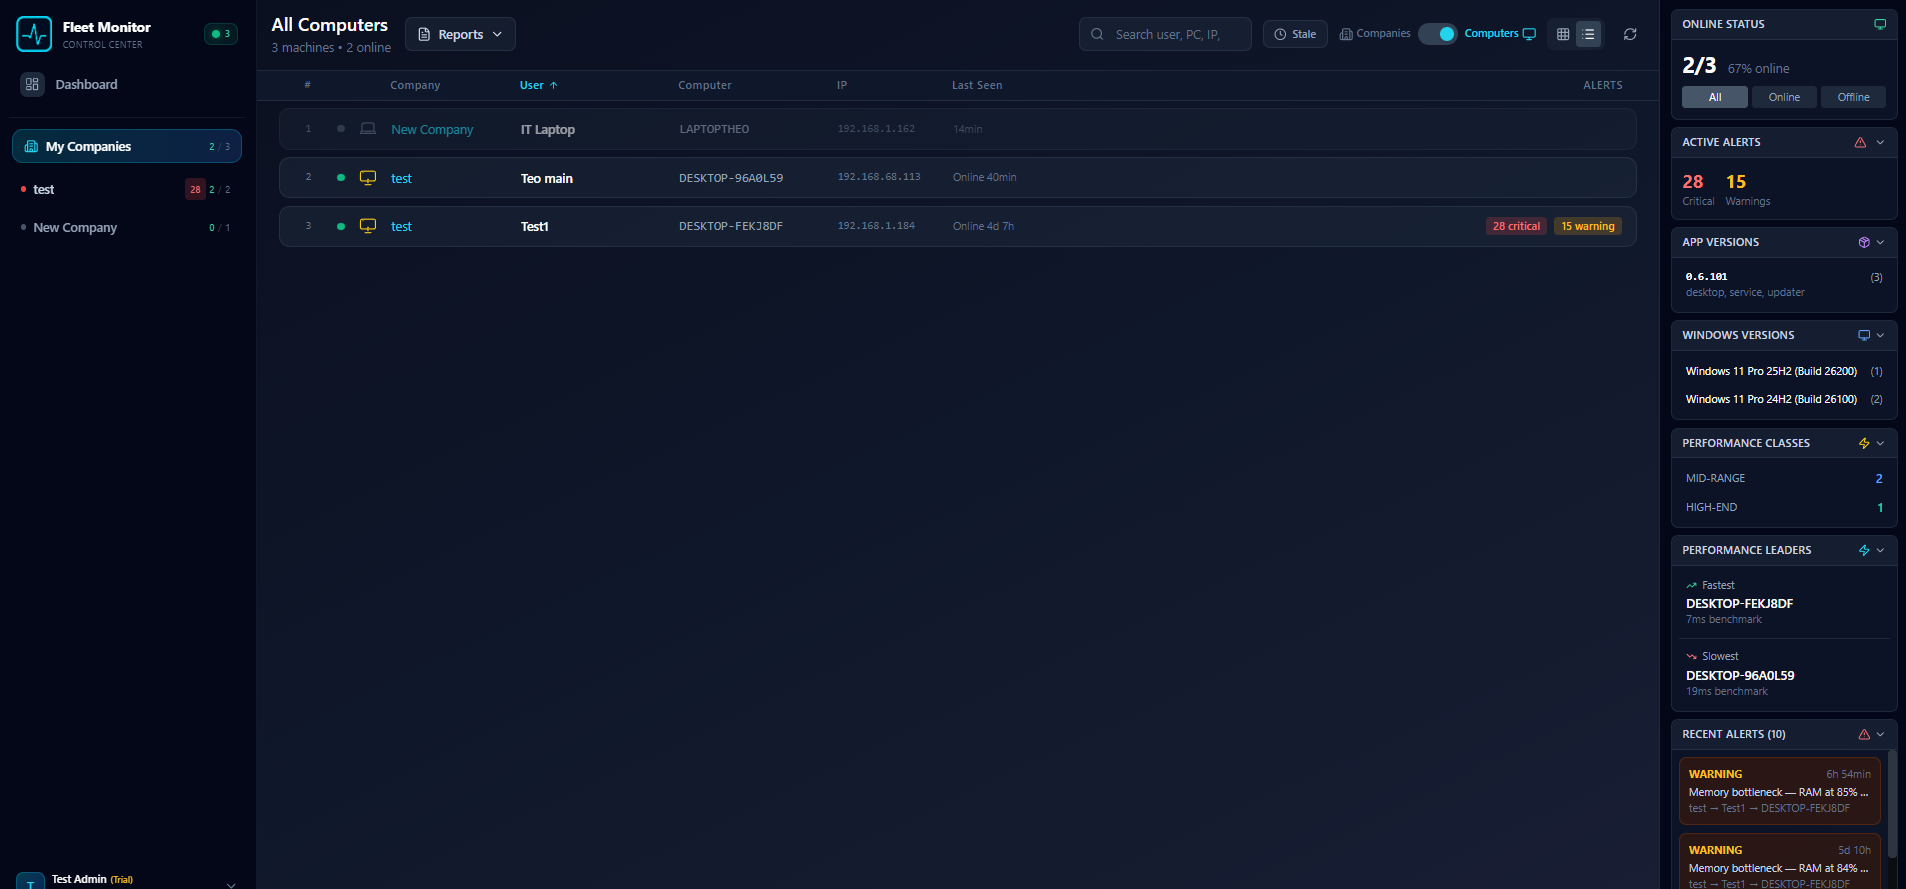
Task: Click the search magnifier icon
Action: click(1097, 34)
